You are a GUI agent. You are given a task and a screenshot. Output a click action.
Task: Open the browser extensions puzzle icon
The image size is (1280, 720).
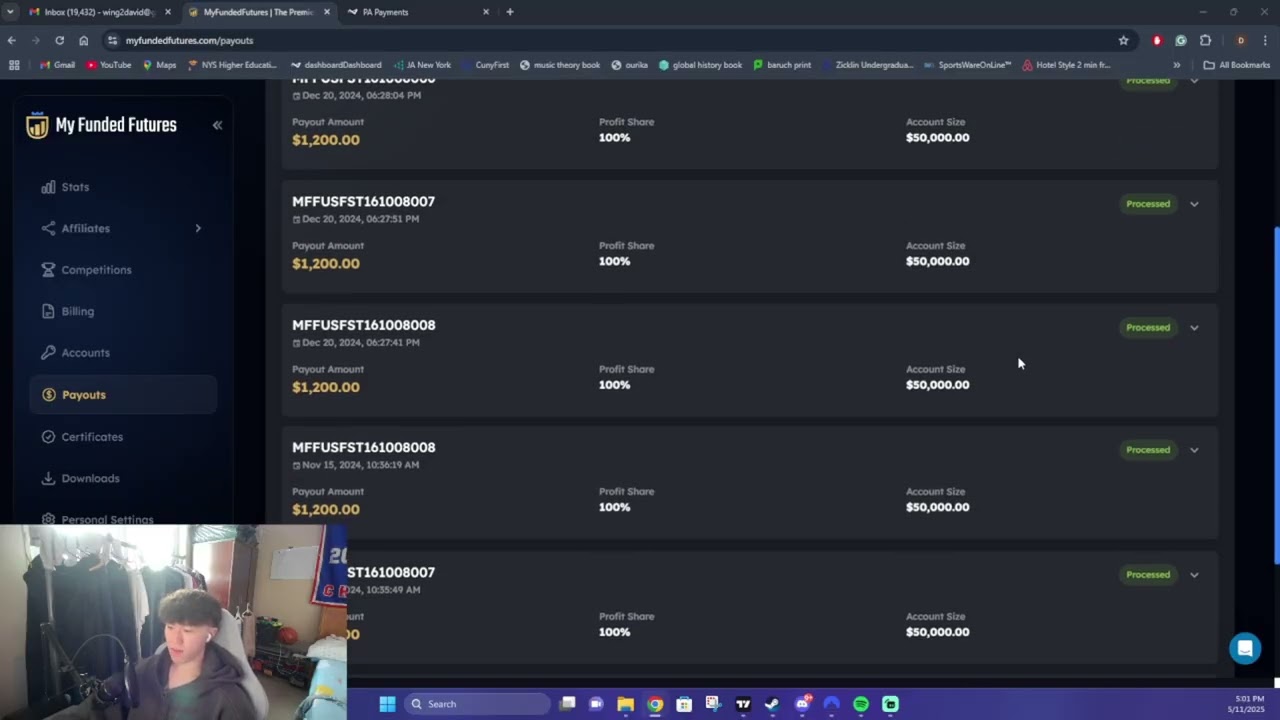[1205, 40]
